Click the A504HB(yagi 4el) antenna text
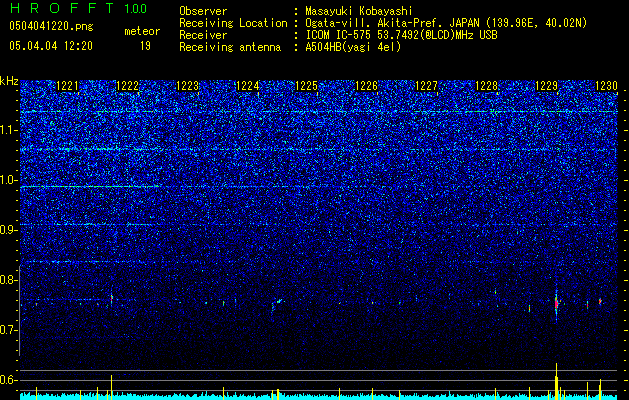 coord(353,47)
